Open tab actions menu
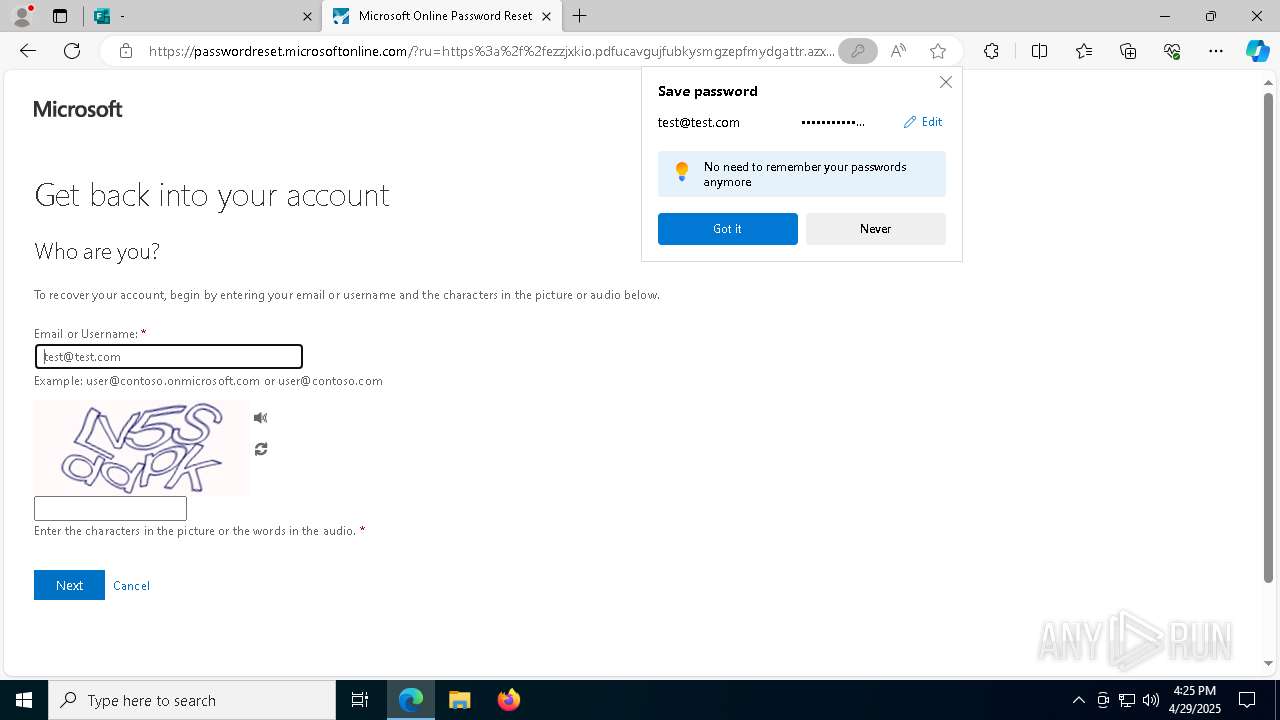This screenshot has height=720, width=1280. pos(60,16)
